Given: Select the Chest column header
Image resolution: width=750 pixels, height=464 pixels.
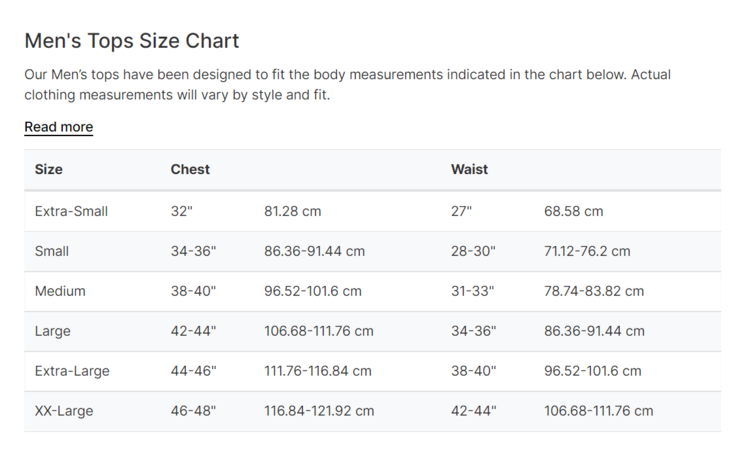Looking at the screenshot, I should (190, 170).
